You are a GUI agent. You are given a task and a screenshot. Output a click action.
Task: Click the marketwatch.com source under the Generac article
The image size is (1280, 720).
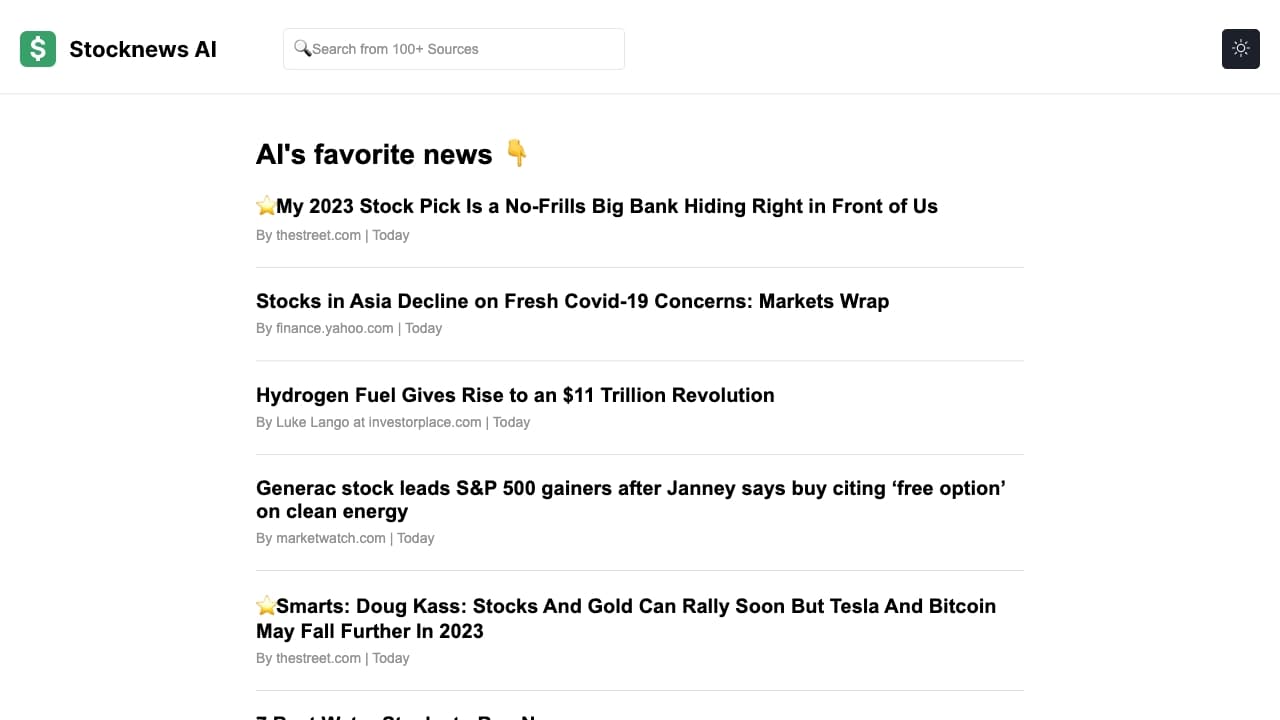(330, 538)
